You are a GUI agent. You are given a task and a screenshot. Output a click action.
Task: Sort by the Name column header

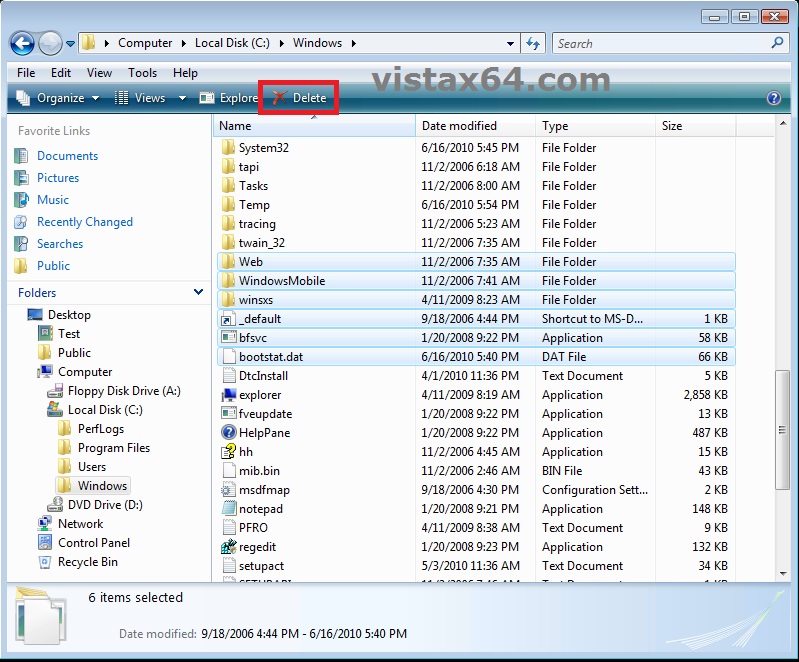coord(314,126)
